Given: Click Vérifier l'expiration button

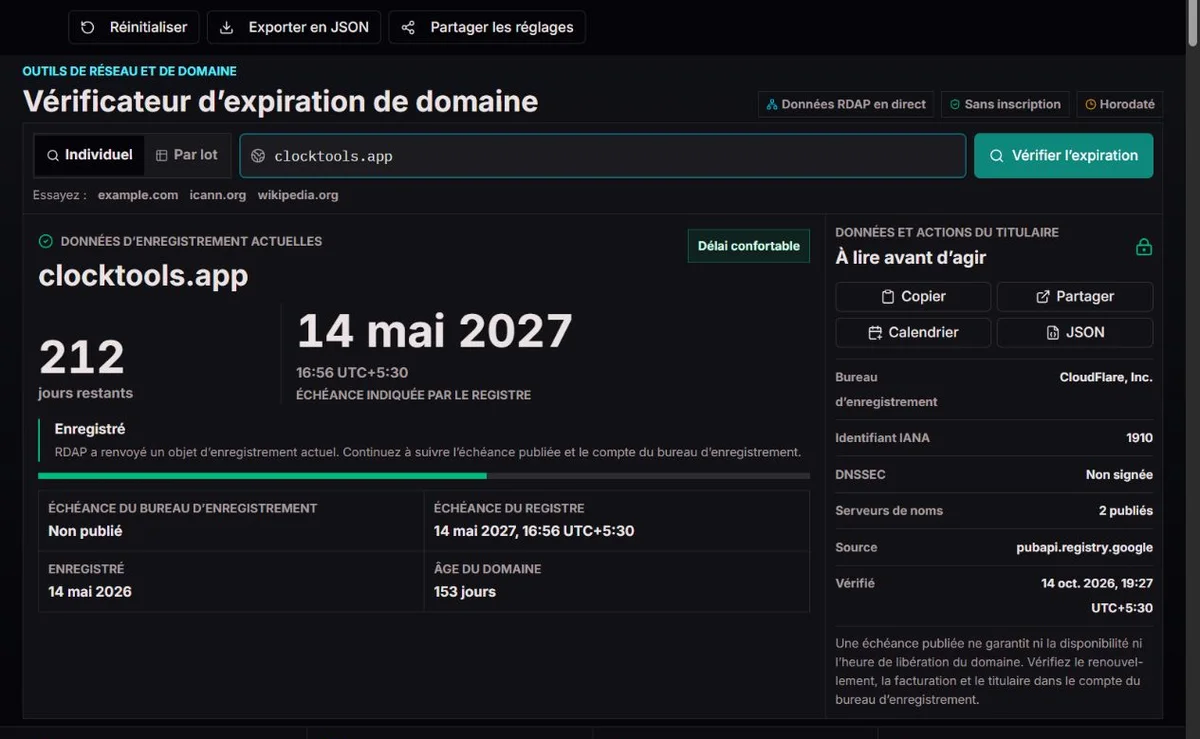Looking at the screenshot, I should point(1064,156).
